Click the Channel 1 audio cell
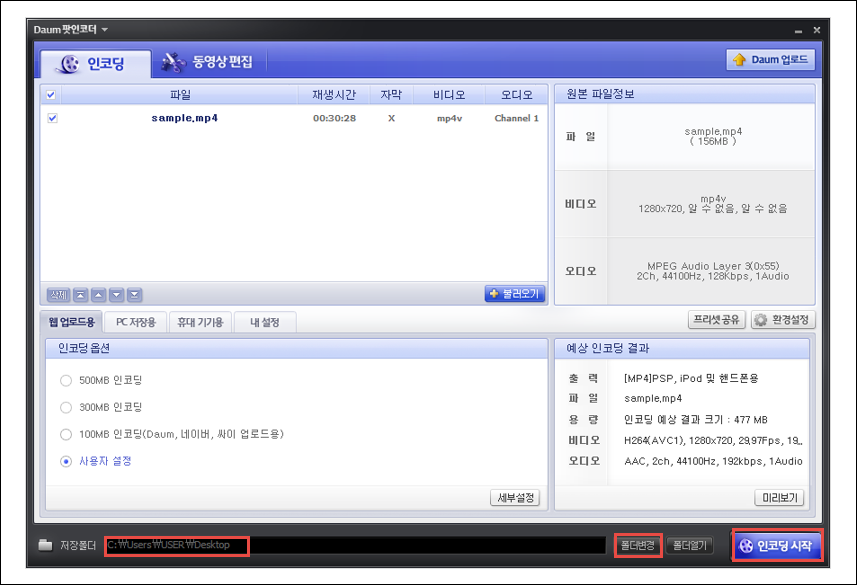 516,118
